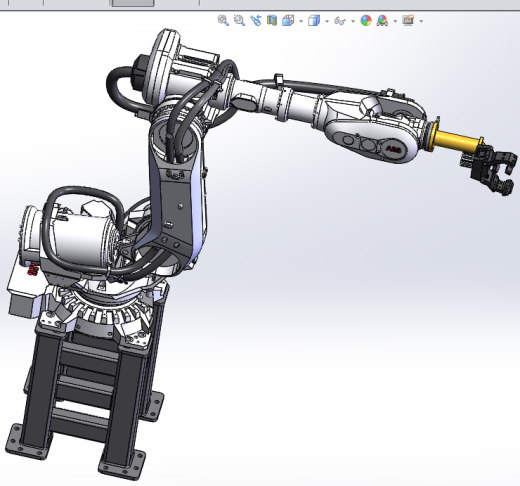Open the View Settings monitor icon

point(408,21)
